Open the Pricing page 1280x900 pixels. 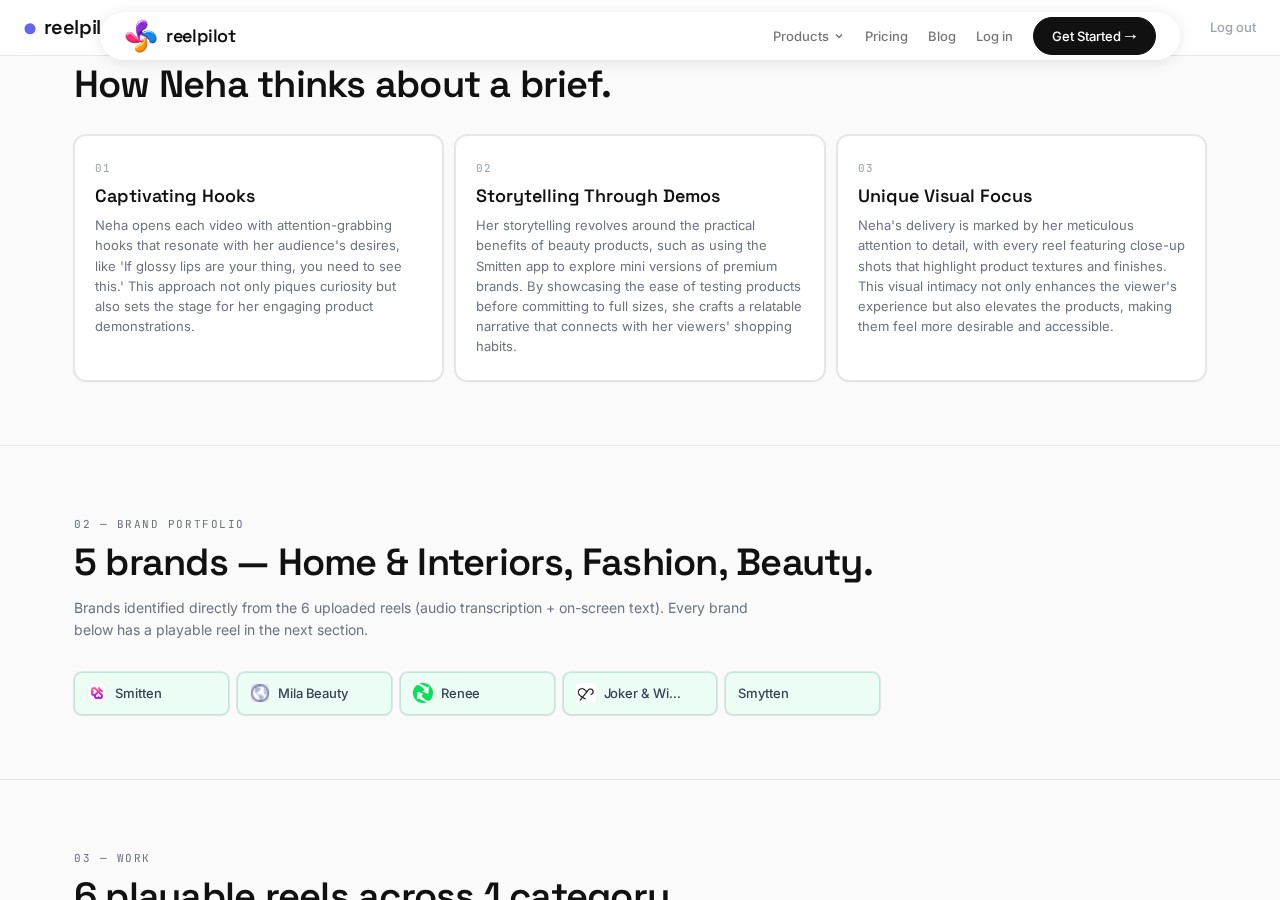tap(886, 36)
